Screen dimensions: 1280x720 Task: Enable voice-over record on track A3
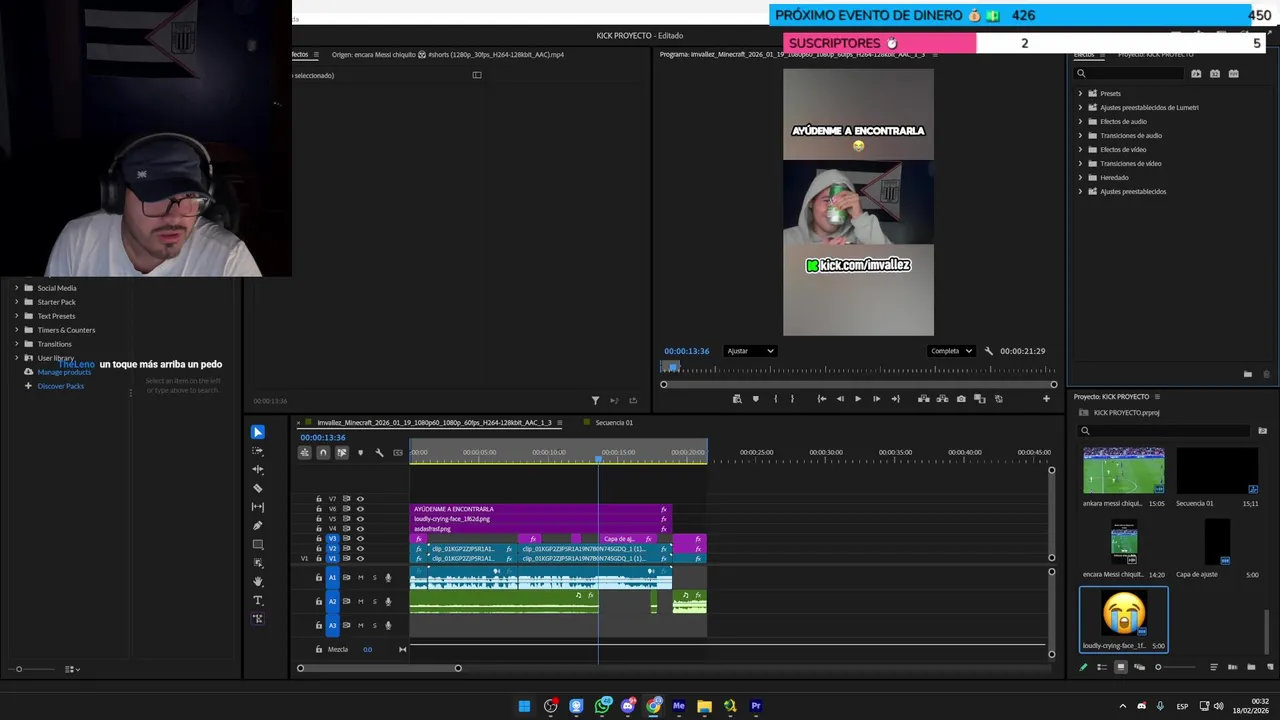[388, 625]
